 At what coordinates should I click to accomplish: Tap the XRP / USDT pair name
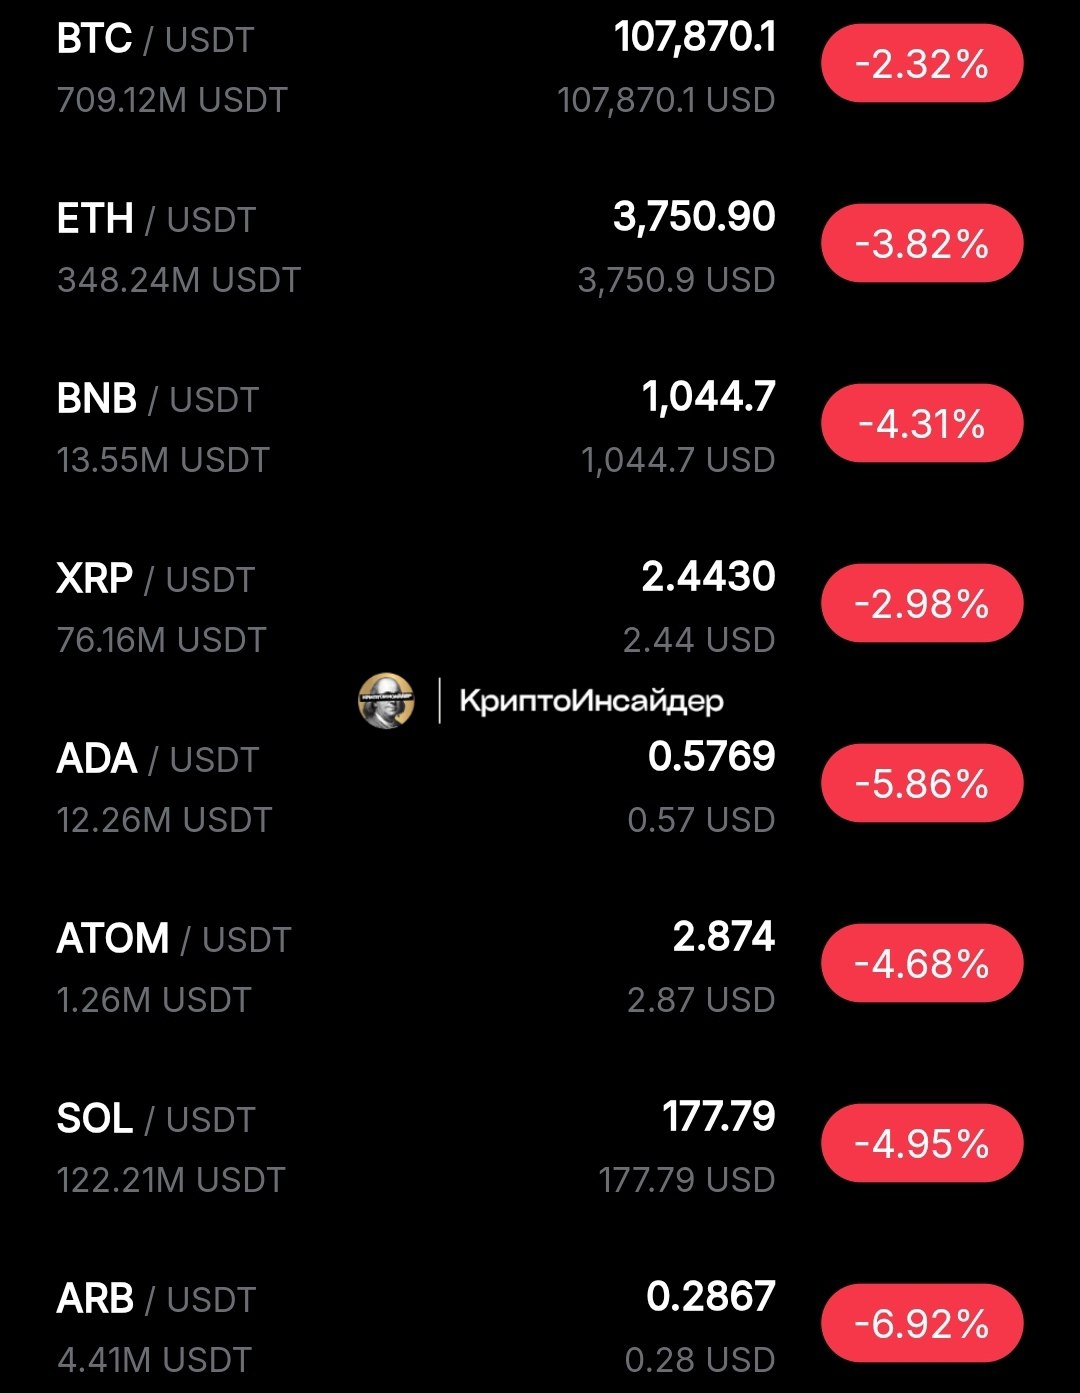point(156,580)
